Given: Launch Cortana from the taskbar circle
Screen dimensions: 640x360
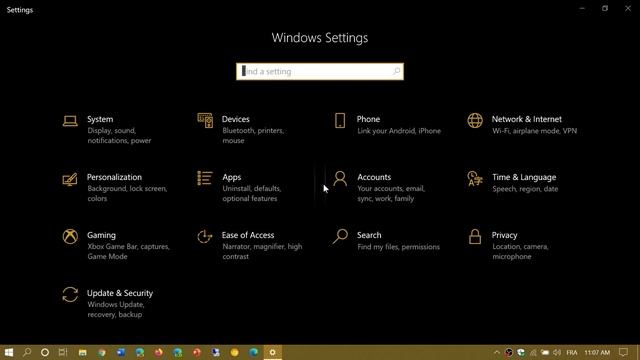Looking at the screenshot, I should click(x=45, y=352).
